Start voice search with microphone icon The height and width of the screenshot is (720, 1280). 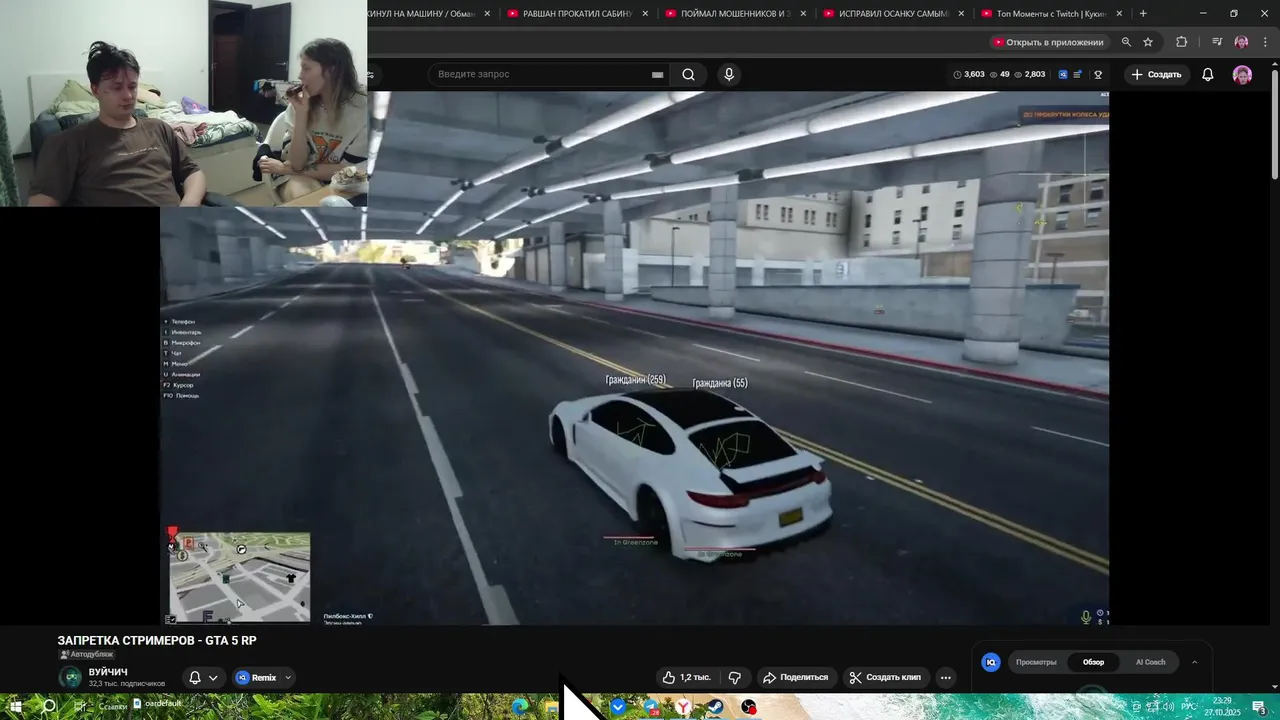pos(729,74)
